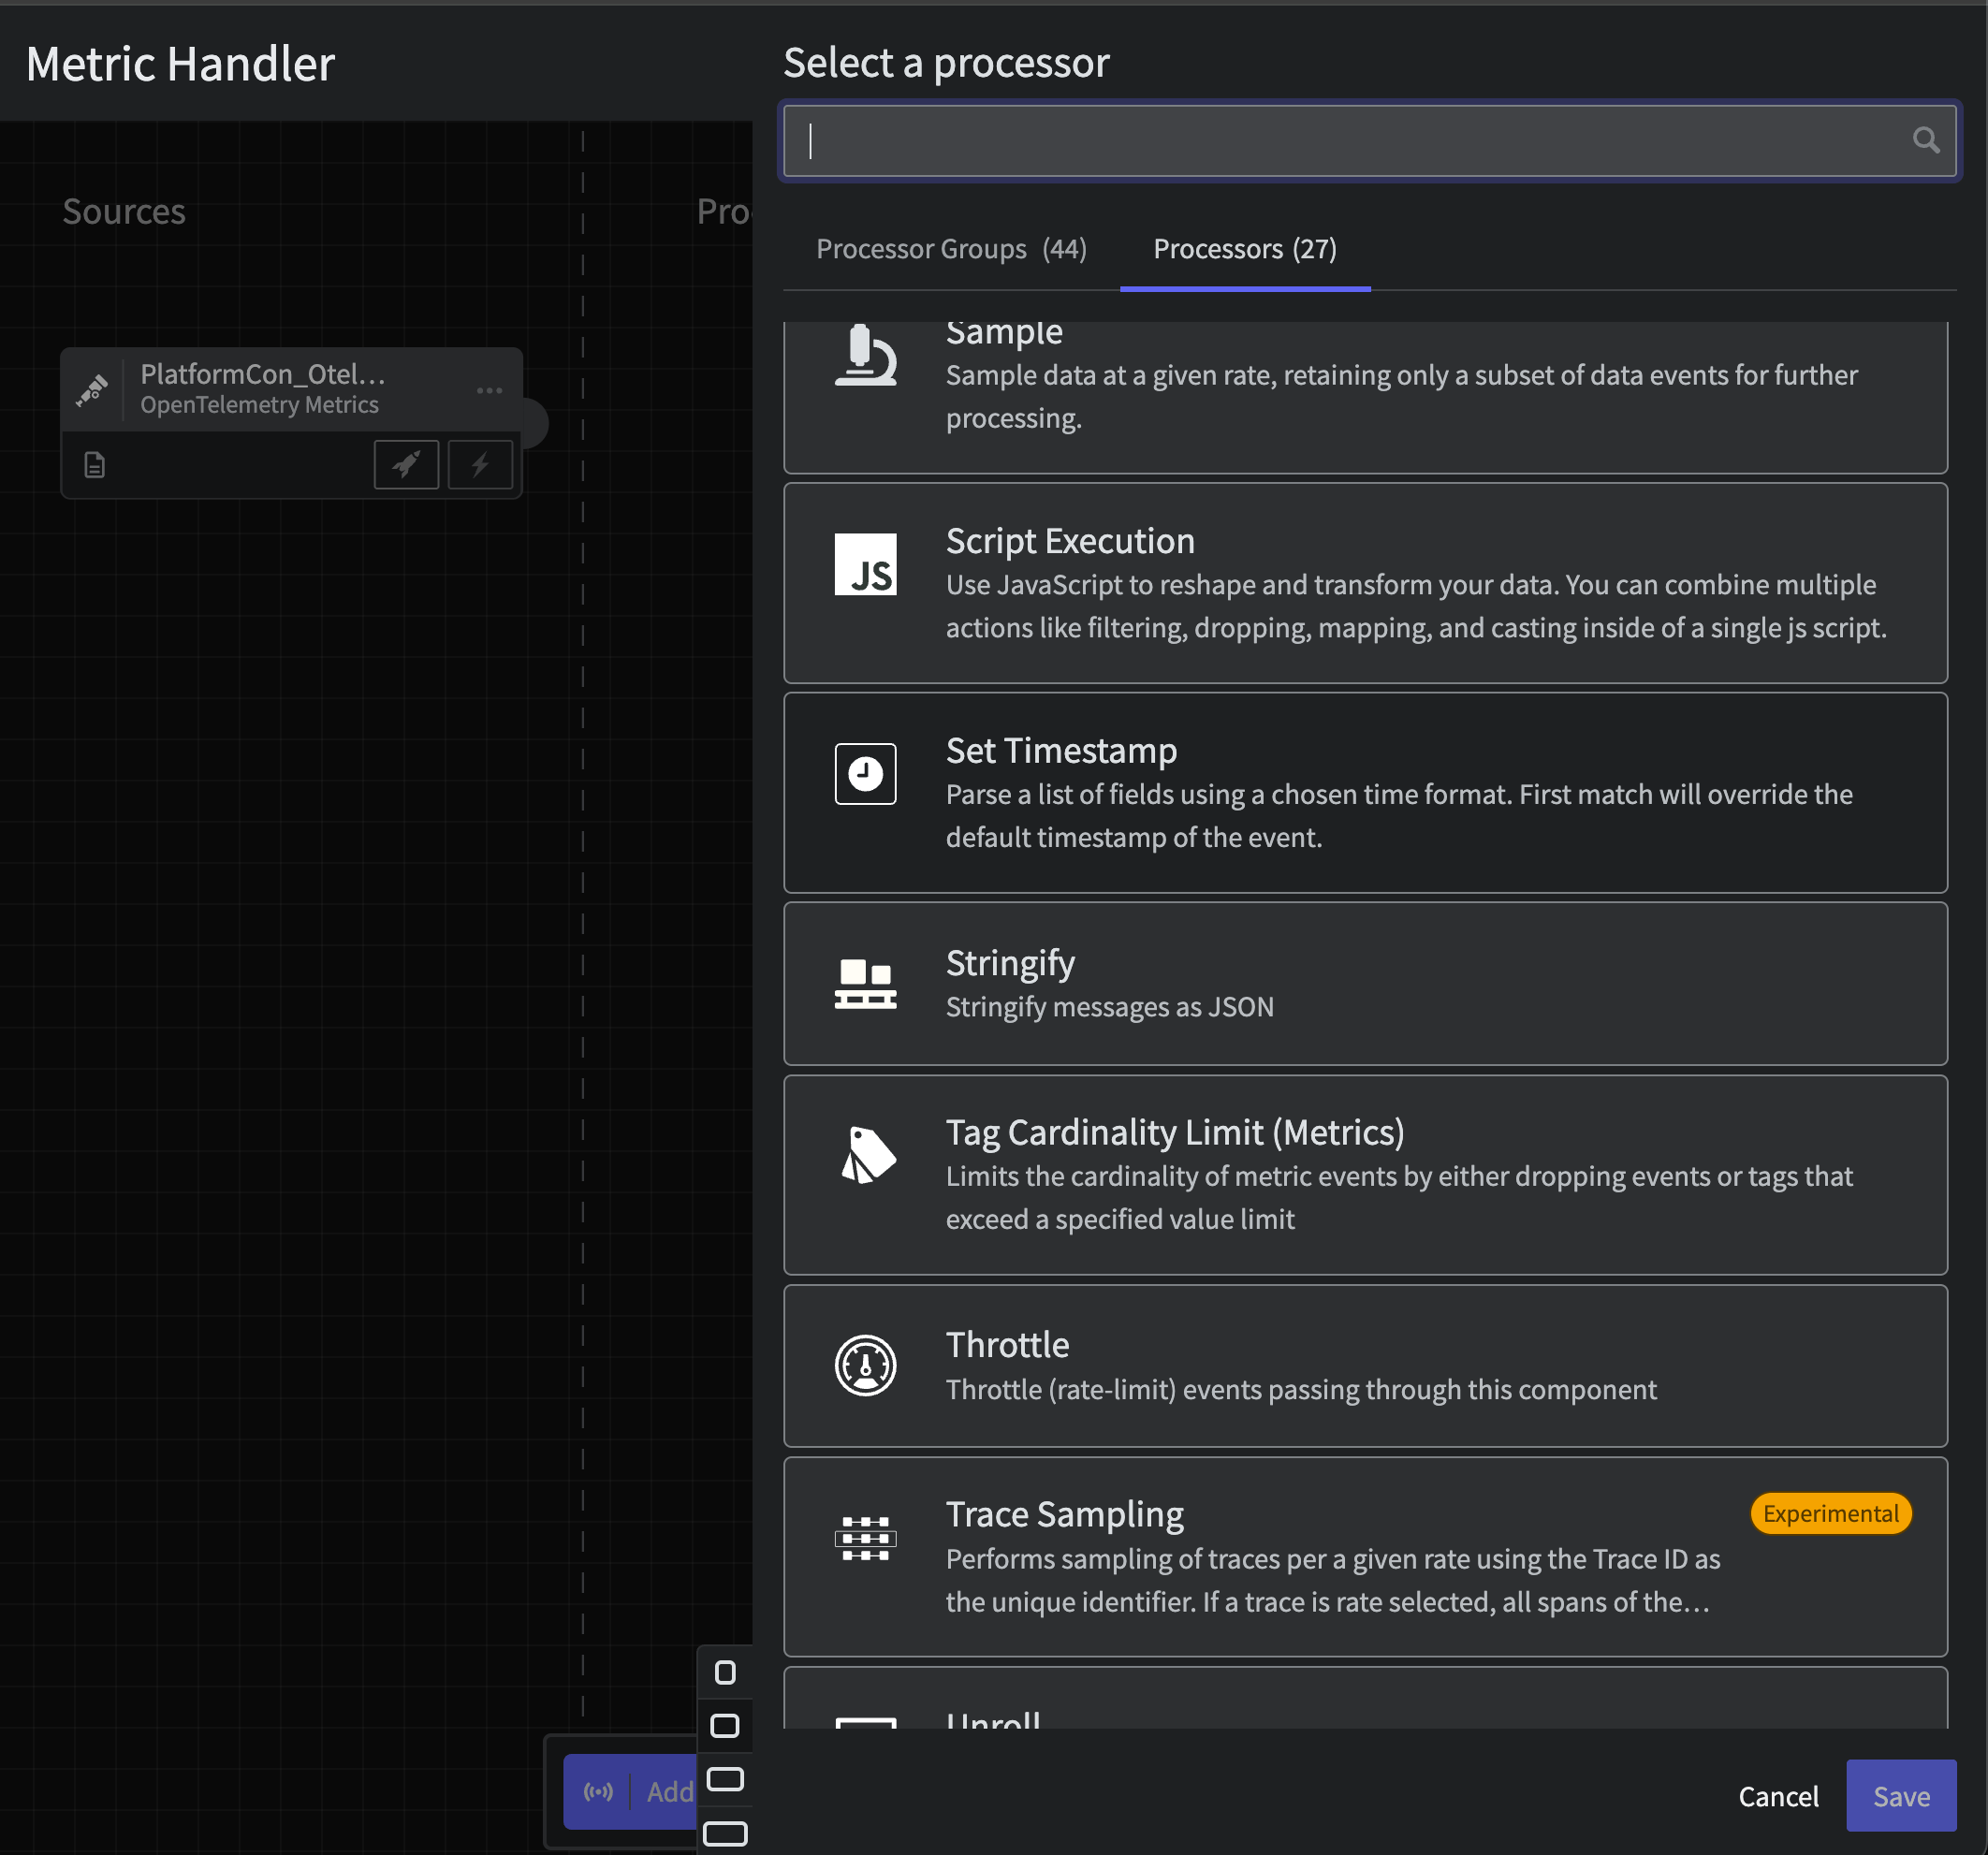Click the Trace Sampling icon

[x=865, y=1538]
